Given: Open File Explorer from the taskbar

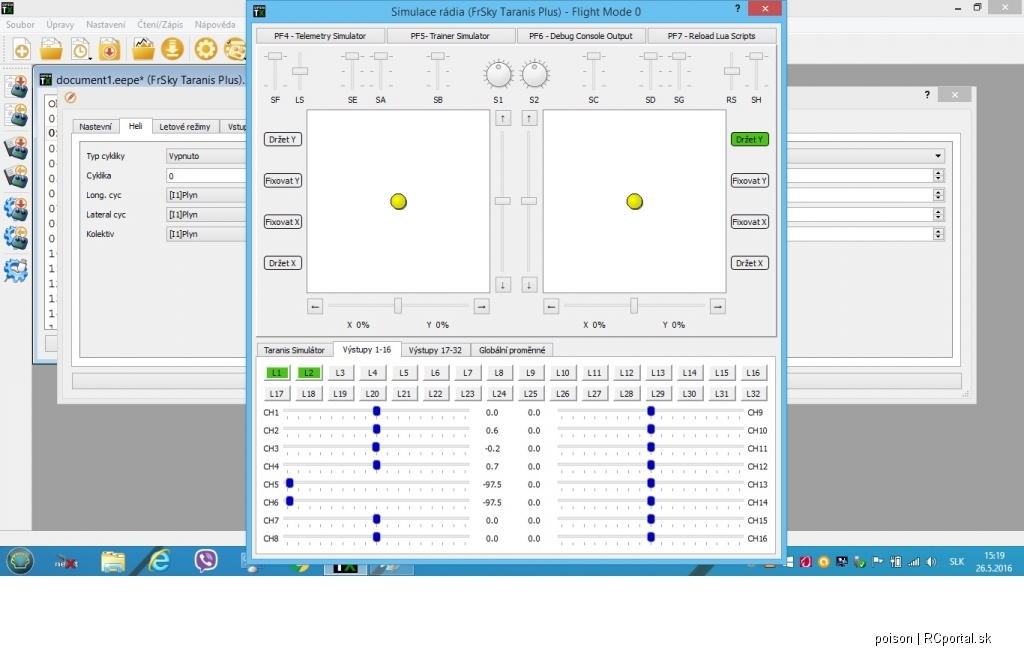Looking at the screenshot, I should click(112, 560).
